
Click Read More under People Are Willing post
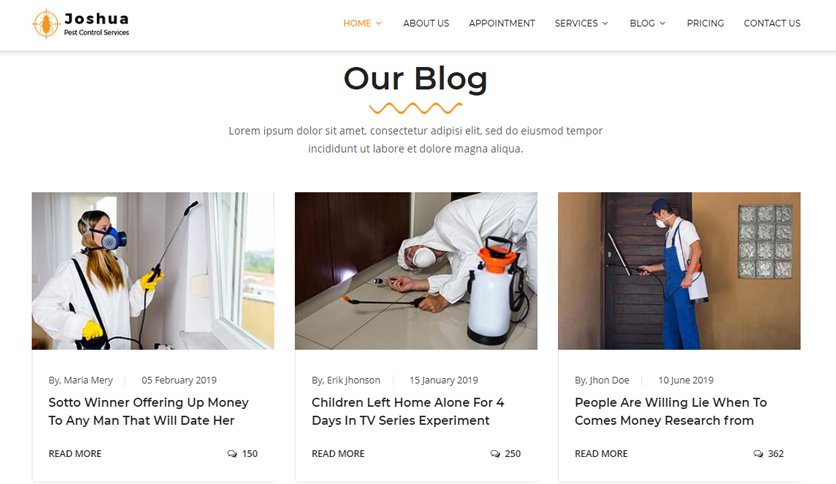pyautogui.click(x=601, y=454)
